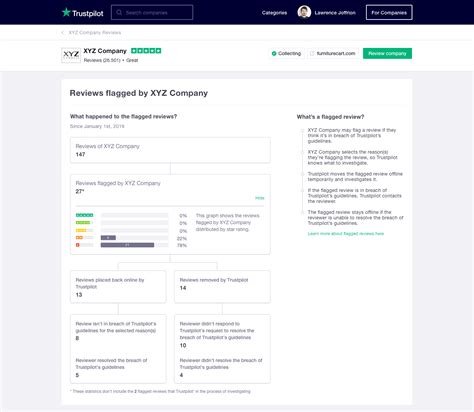Select the 'Reviews of XYZ Company' card
Screen dimensions: 474x412
(170, 150)
